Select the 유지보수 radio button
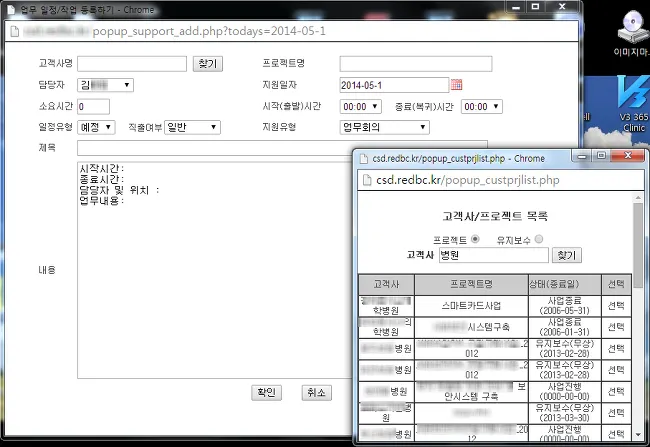Viewport: 650px width, 447px height. [539, 239]
